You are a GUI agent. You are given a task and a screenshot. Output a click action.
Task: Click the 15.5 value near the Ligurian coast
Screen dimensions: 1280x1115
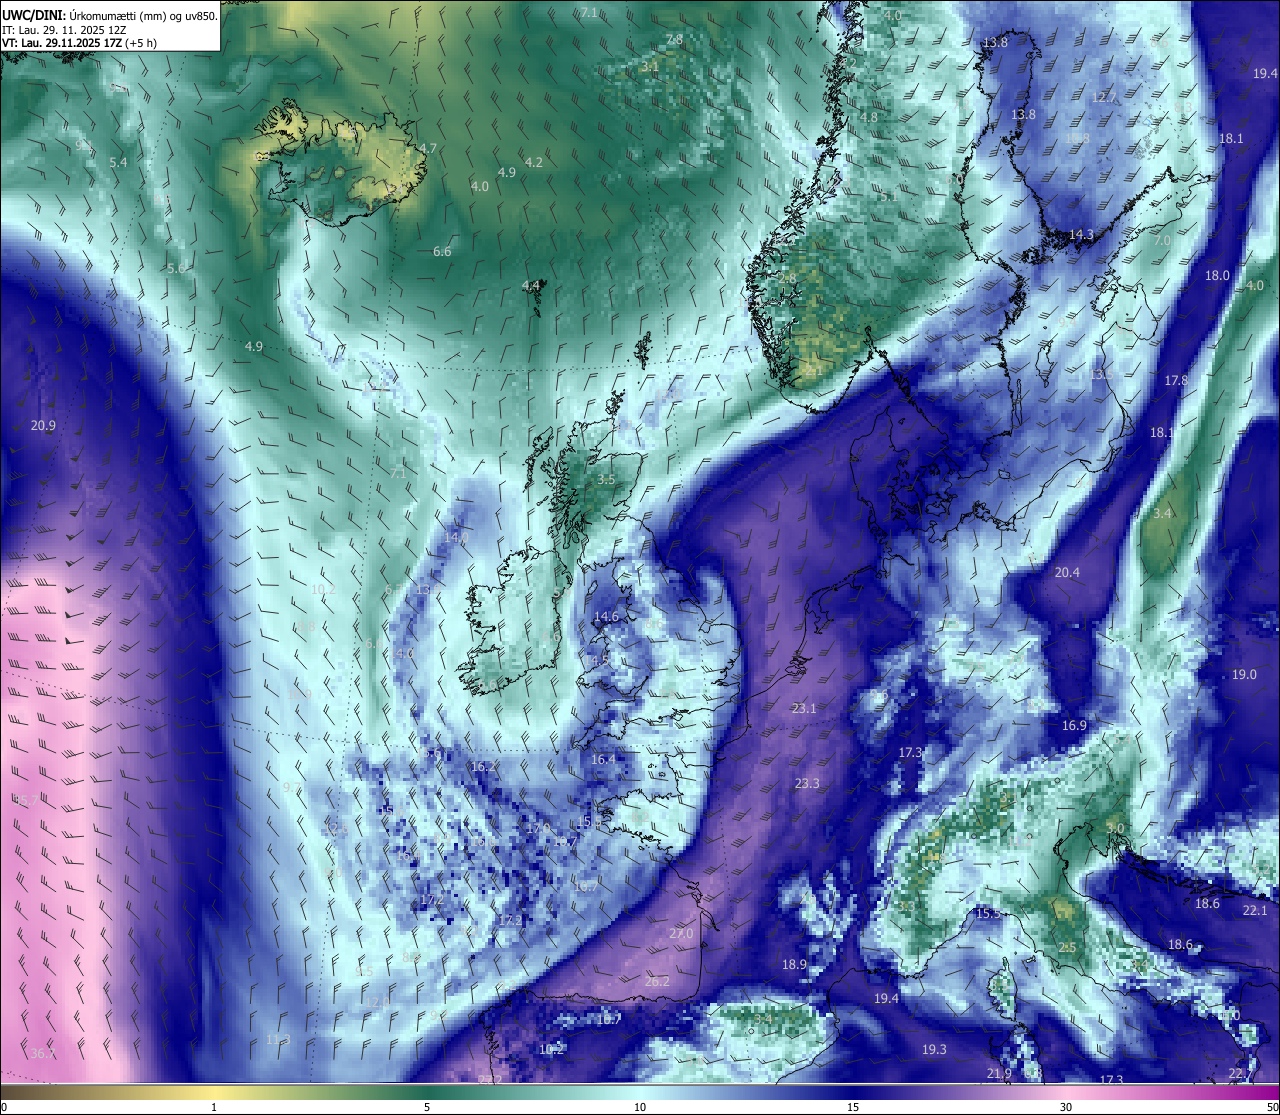(988, 913)
